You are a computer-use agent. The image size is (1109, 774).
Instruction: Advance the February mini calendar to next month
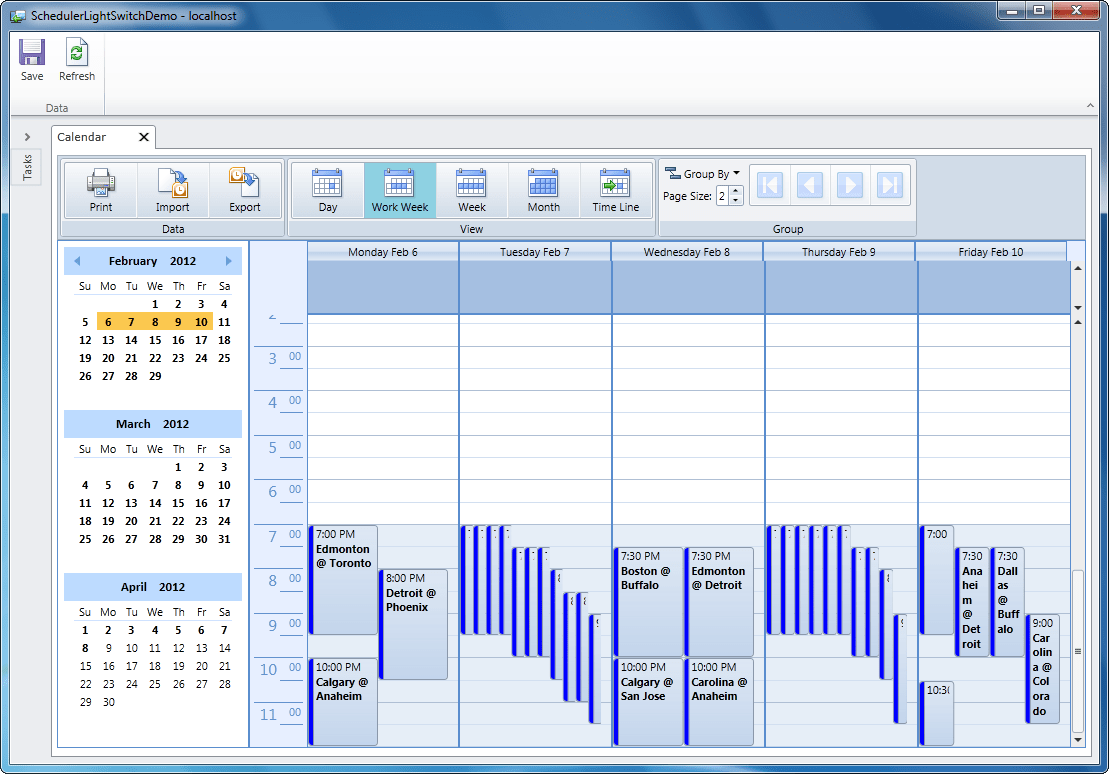pyautogui.click(x=230, y=260)
